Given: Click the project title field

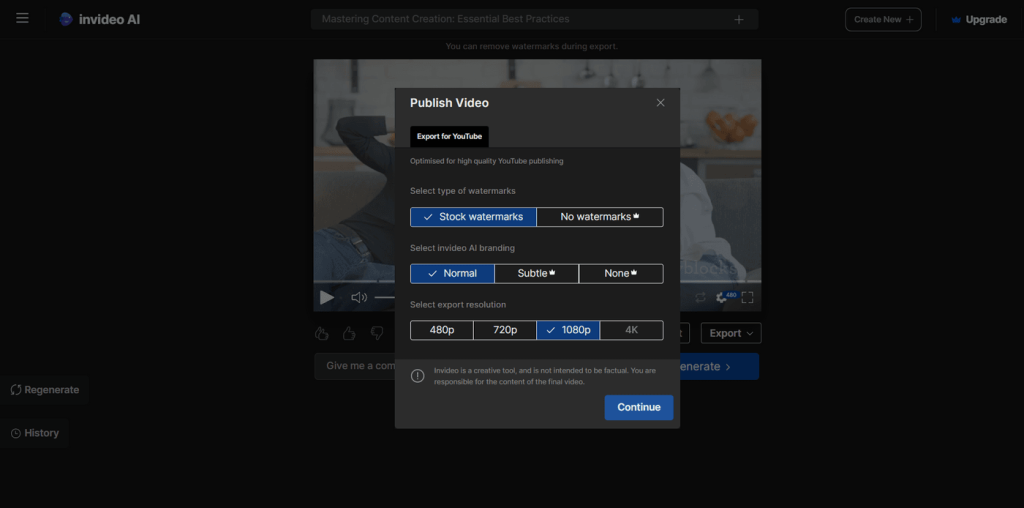Looking at the screenshot, I should click(534, 20).
